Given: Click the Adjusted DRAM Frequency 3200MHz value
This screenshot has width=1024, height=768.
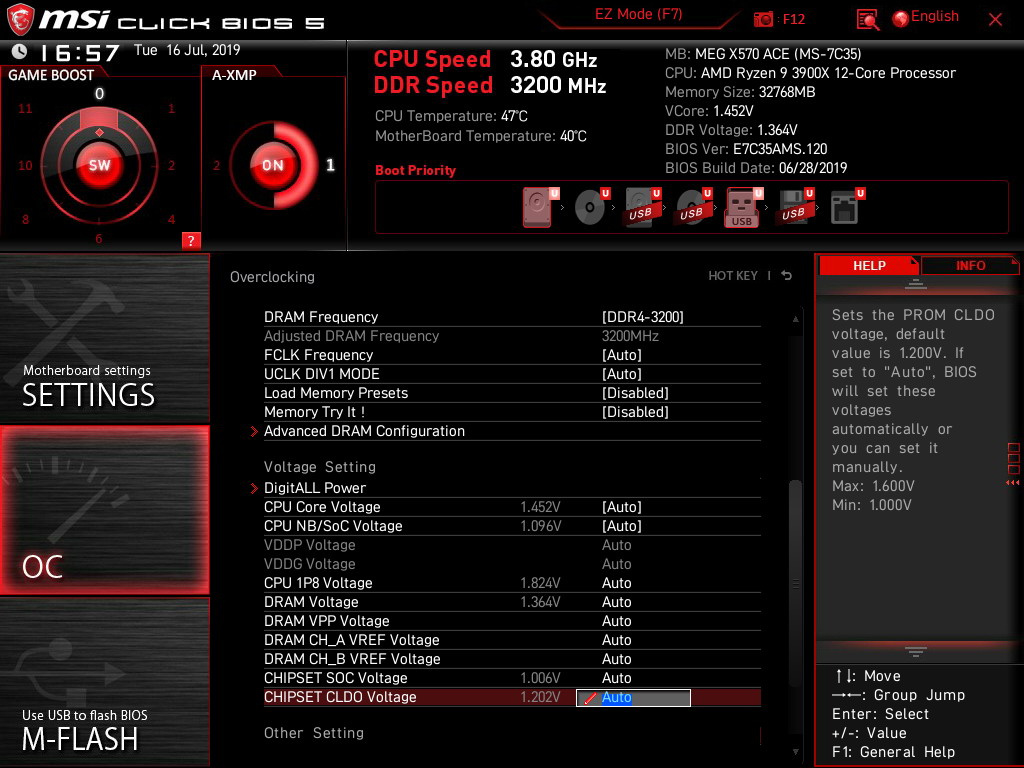Looking at the screenshot, I should tap(630, 336).
